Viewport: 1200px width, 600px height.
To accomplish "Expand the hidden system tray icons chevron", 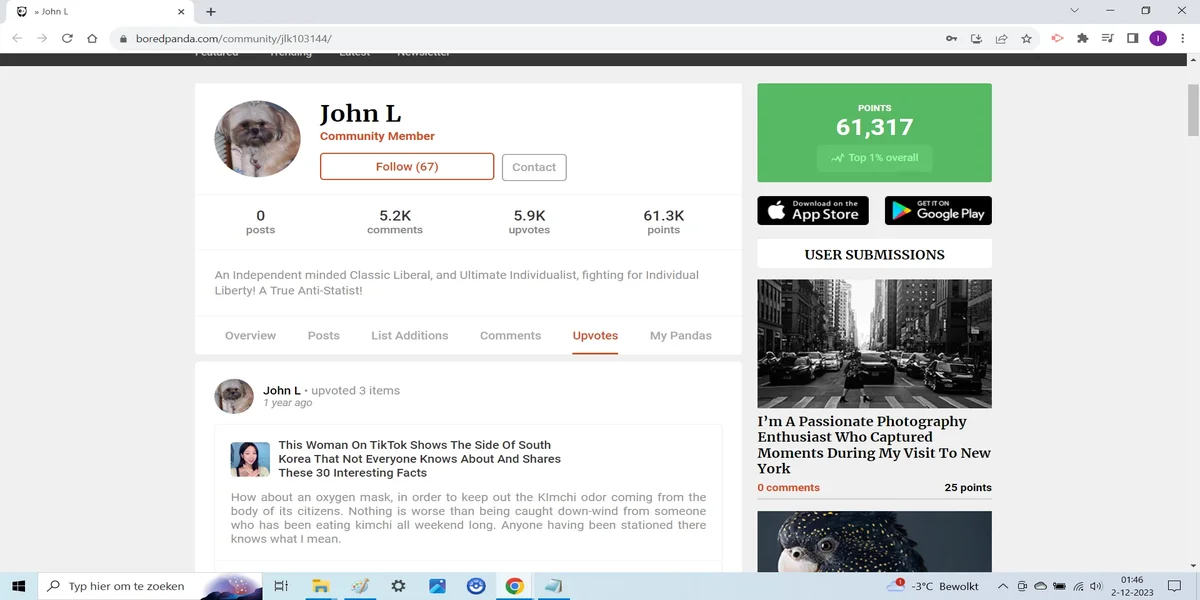I will (x=1002, y=586).
